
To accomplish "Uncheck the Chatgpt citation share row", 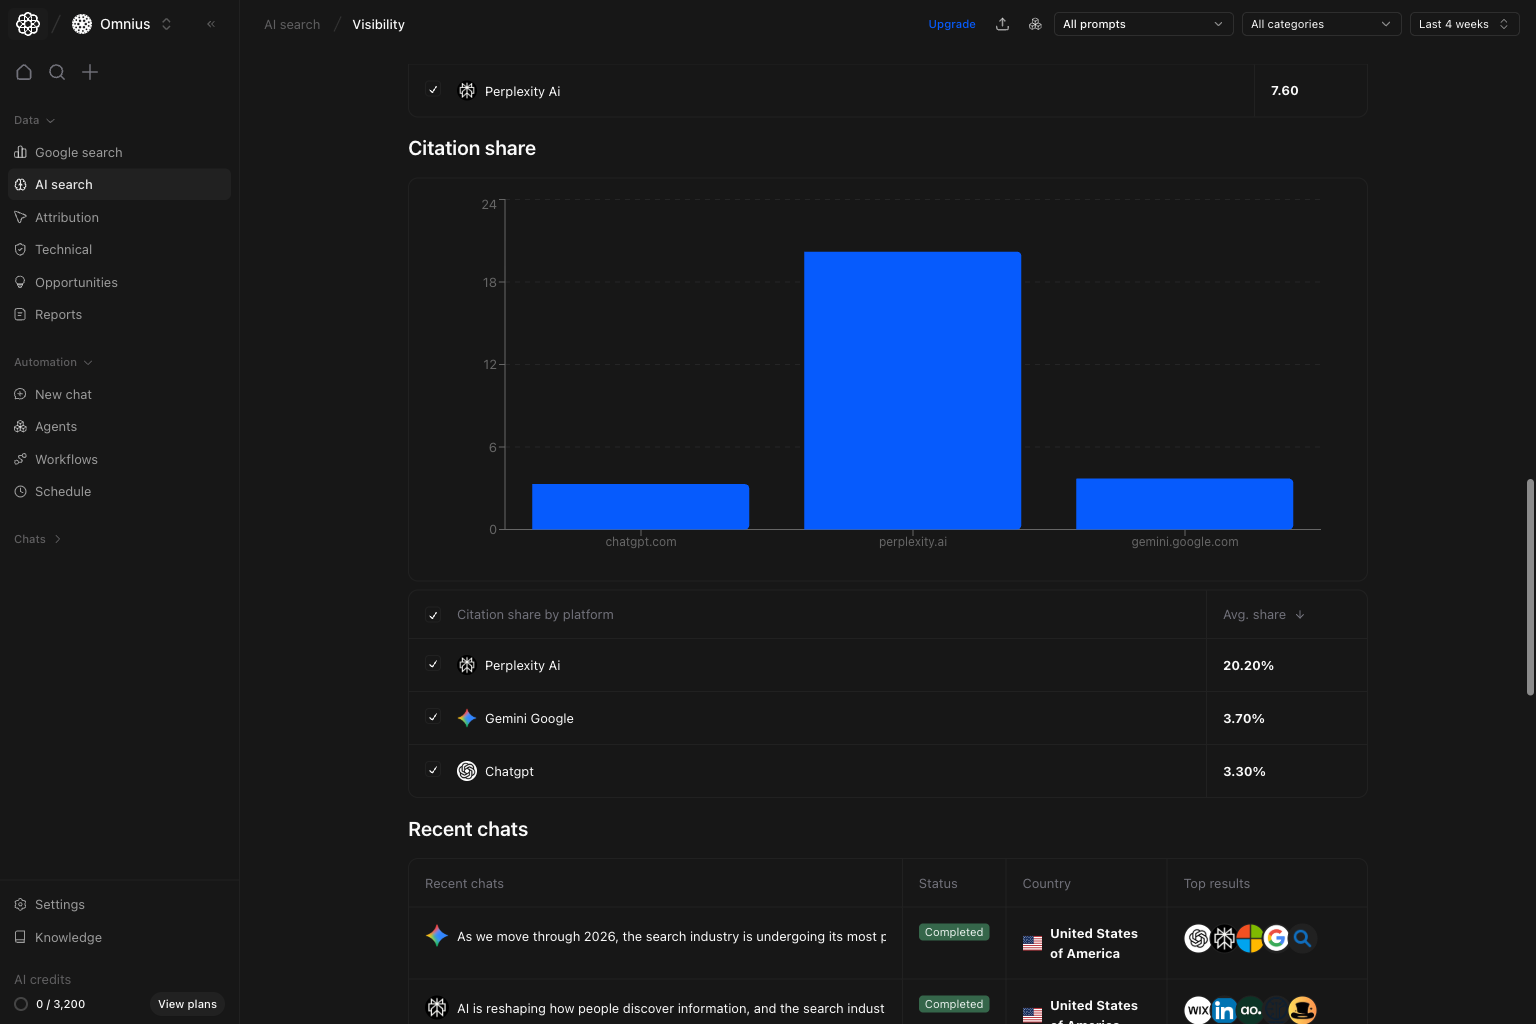I will coord(433,770).
